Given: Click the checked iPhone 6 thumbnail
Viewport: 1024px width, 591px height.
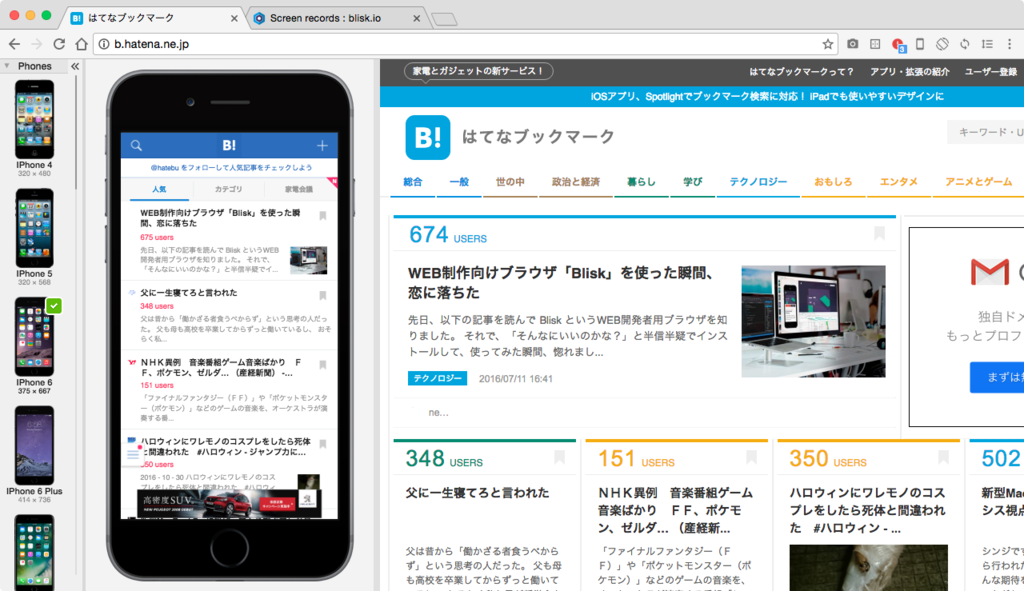Looking at the screenshot, I should coord(34,337).
